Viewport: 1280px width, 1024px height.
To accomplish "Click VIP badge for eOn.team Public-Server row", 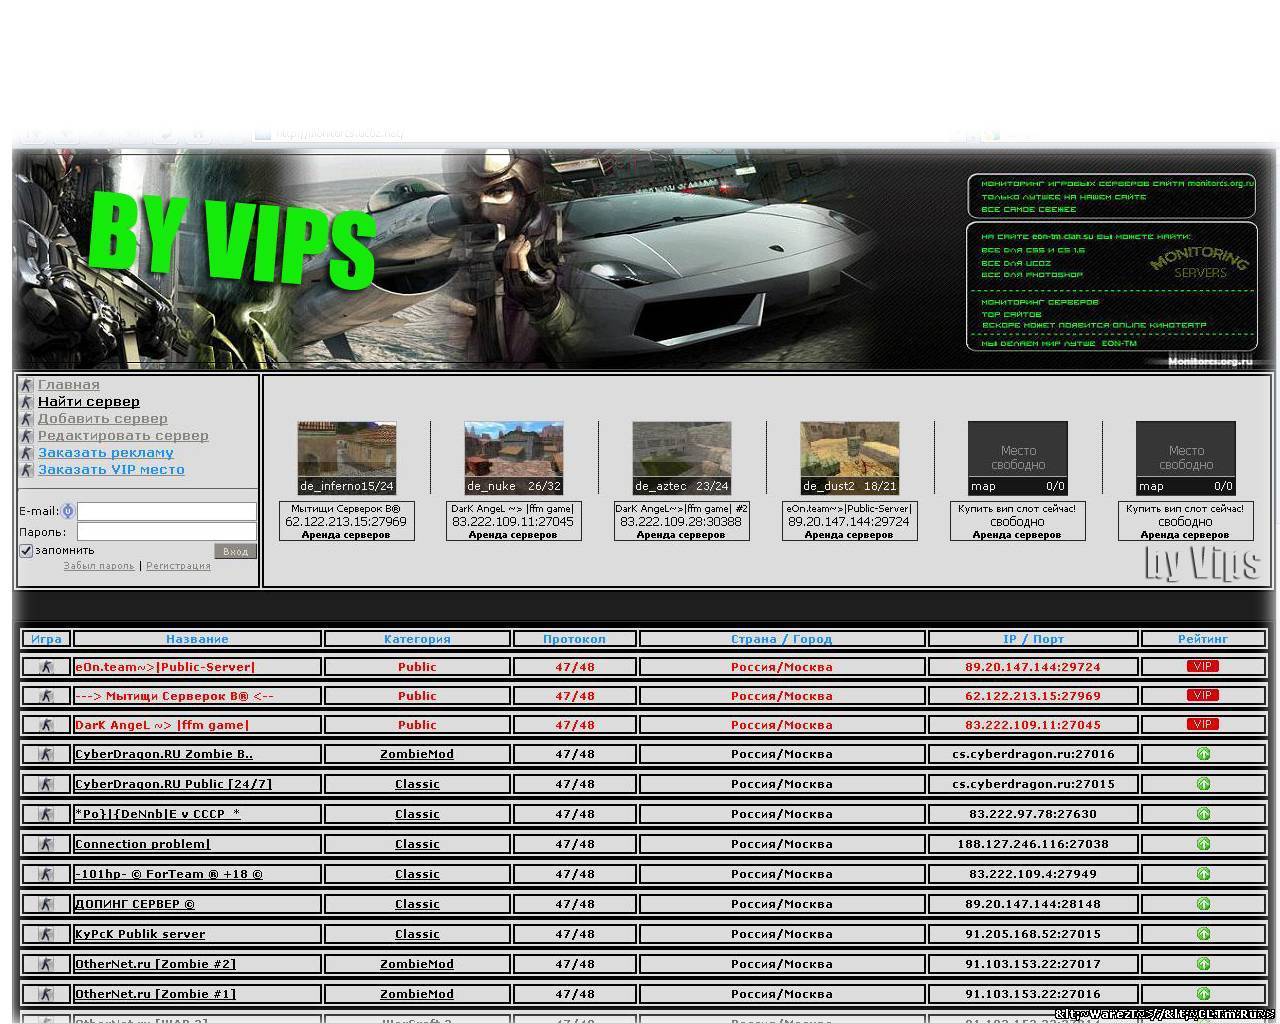I will (x=1202, y=666).
